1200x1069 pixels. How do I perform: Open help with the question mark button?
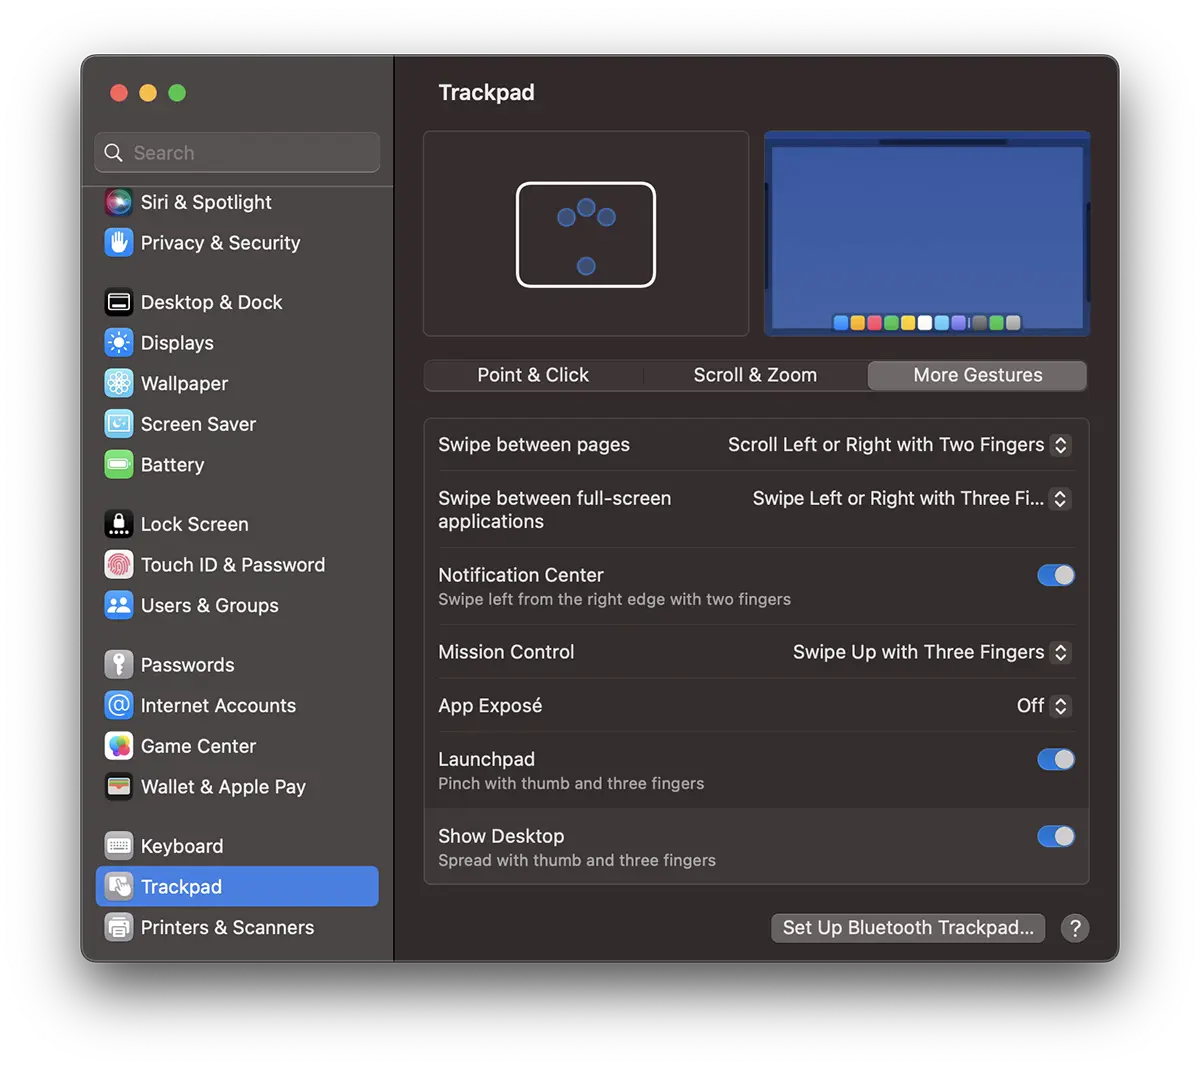coord(1075,928)
